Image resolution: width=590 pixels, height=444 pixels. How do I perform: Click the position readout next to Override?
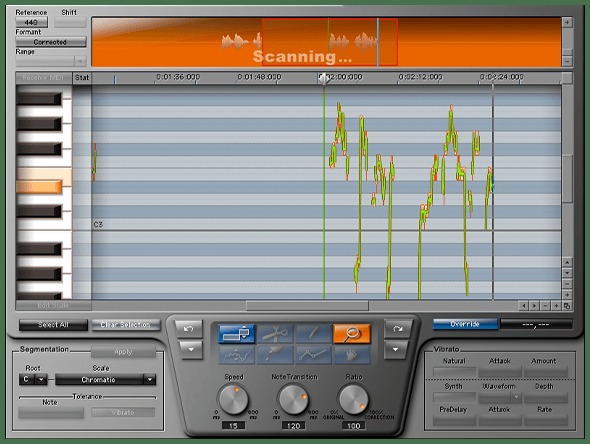click(536, 324)
